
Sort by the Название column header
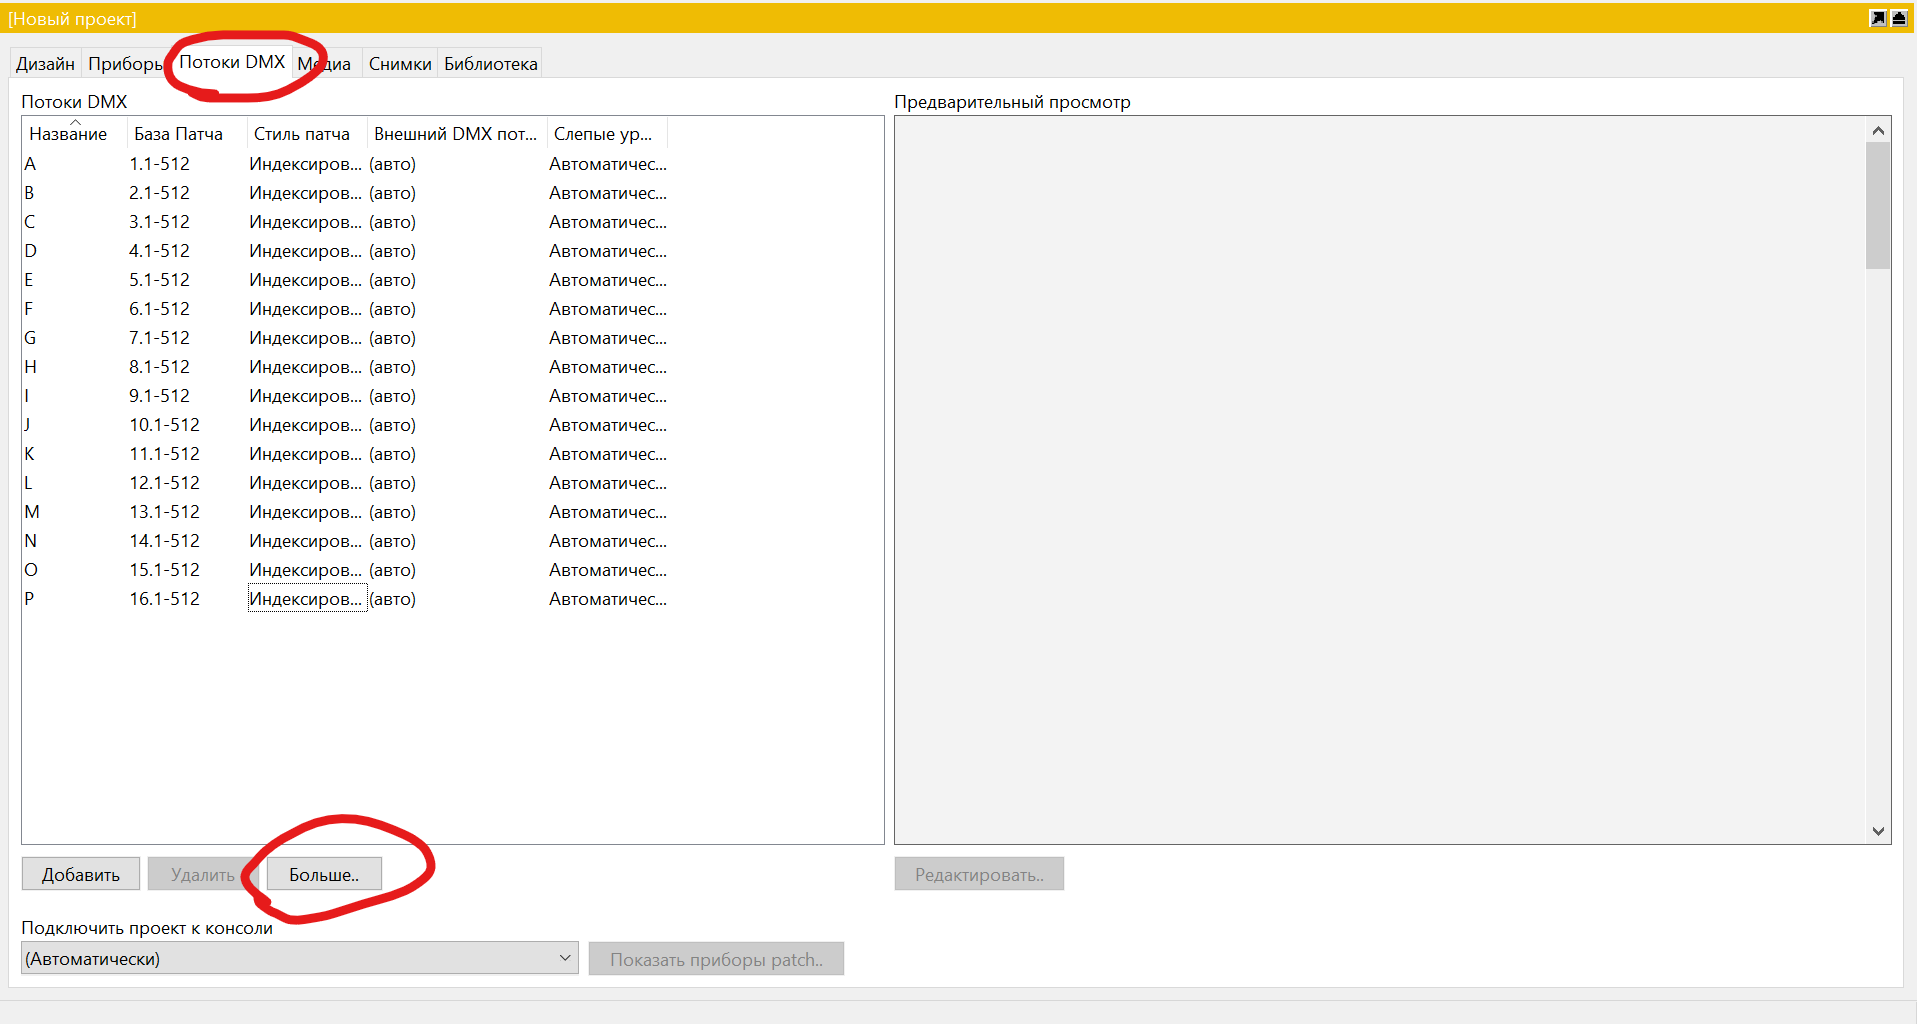75,133
